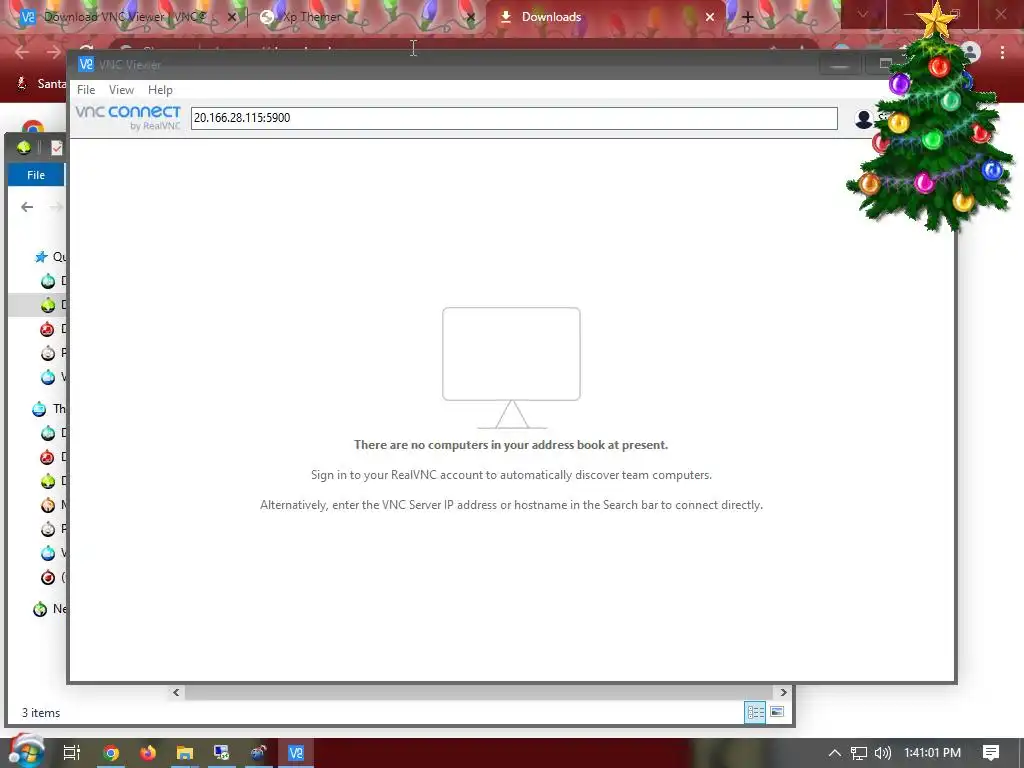Select the Downloads Chrome tab

551,17
